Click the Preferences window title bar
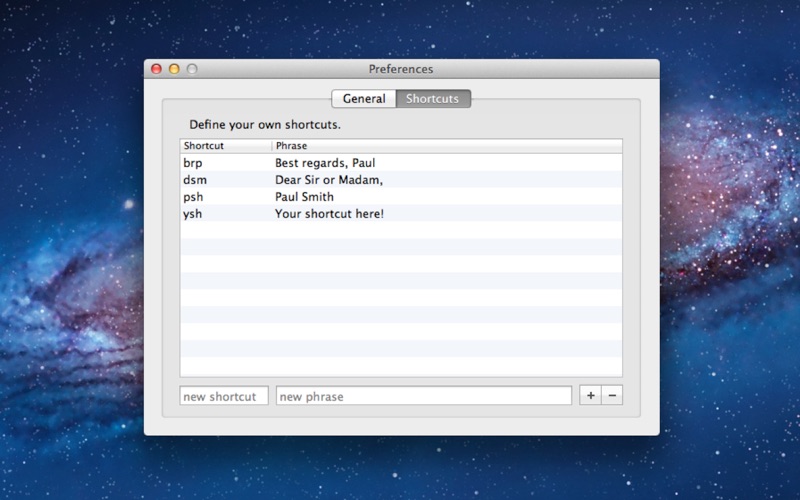The width and height of the screenshot is (800, 500). click(x=400, y=69)
